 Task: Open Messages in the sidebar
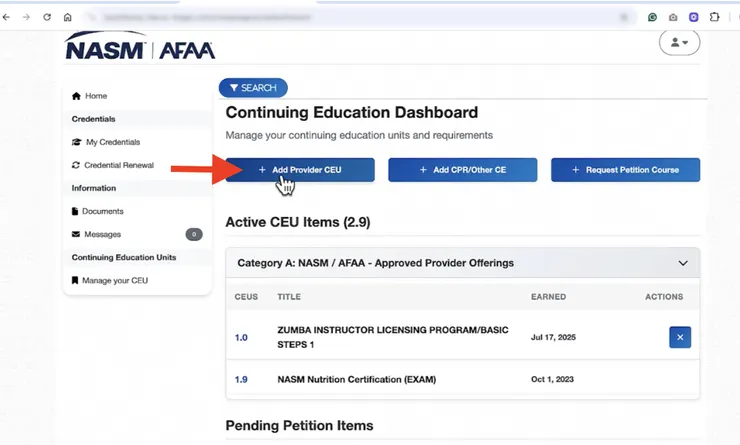pos(101,234)
